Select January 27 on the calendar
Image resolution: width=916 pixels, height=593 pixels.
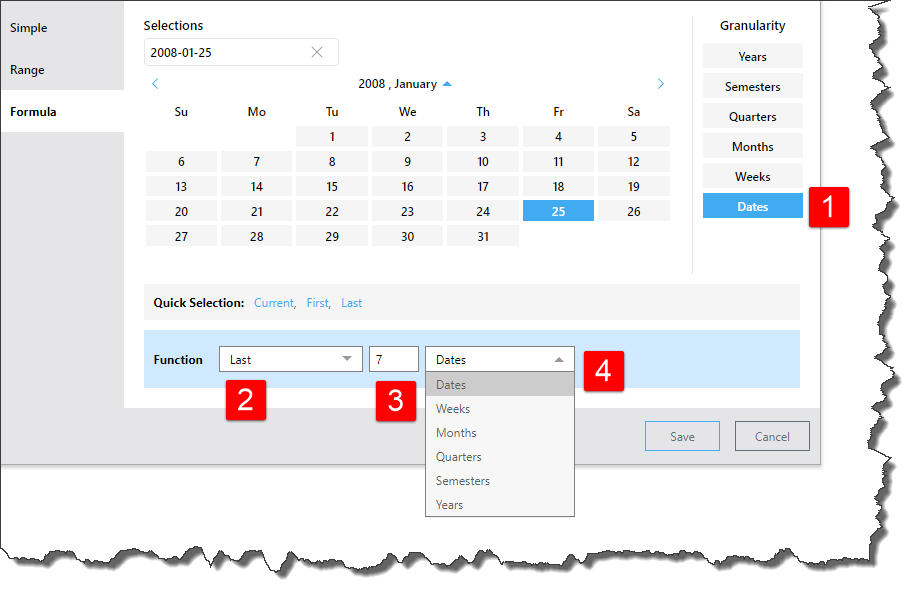[x=181, y=236]
